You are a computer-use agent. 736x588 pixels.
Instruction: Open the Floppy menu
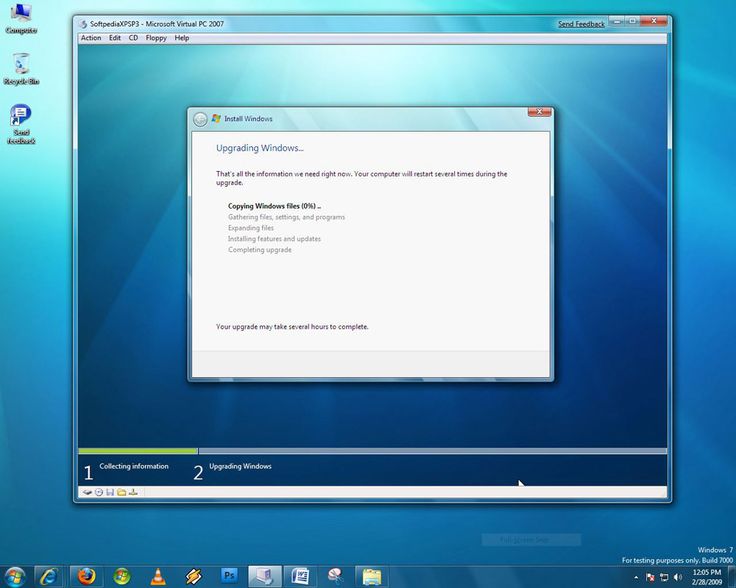point(156,38)
